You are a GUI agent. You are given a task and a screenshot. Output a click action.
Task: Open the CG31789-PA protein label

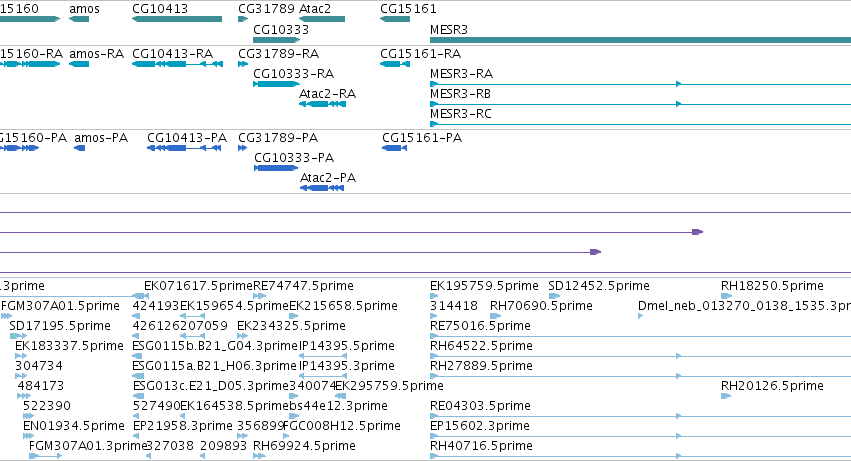(x=278, y=138)
